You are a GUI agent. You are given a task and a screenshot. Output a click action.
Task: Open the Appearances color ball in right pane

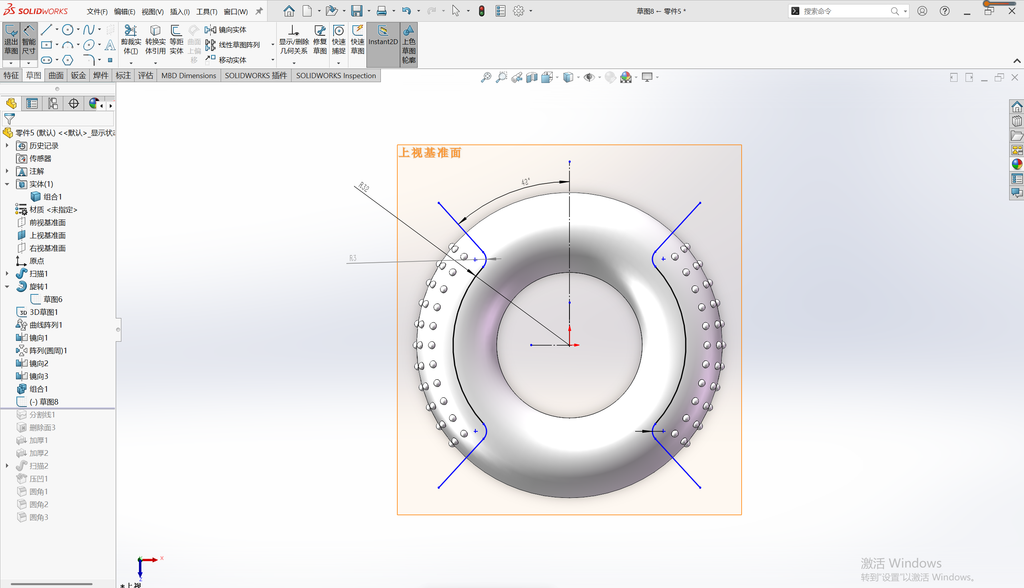coord(1017,164)
